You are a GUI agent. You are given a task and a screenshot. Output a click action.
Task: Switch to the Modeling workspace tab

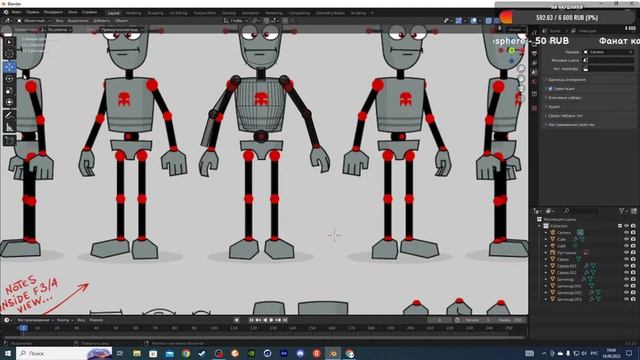coord(133,13)
